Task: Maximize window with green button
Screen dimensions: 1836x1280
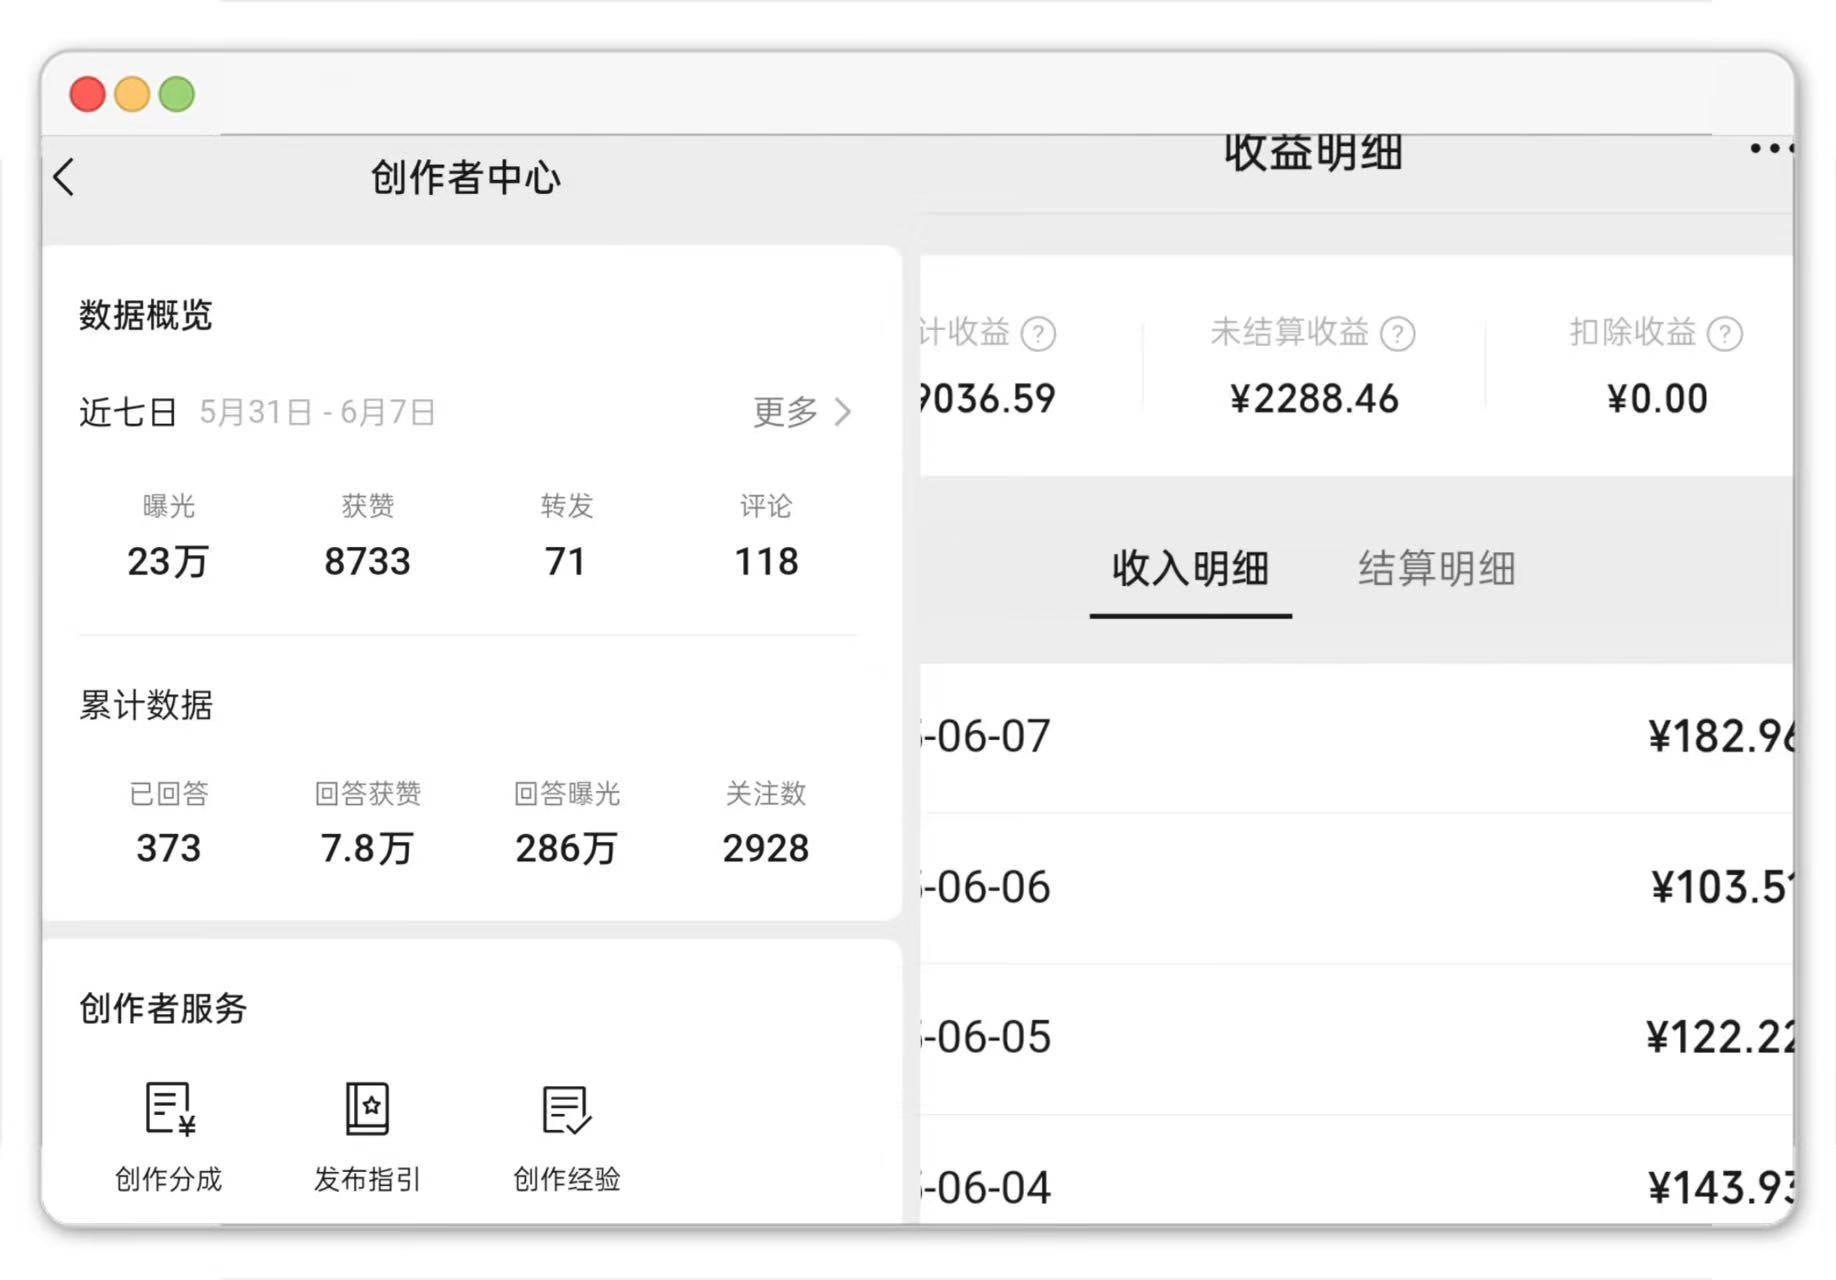Action: point(177,94)
